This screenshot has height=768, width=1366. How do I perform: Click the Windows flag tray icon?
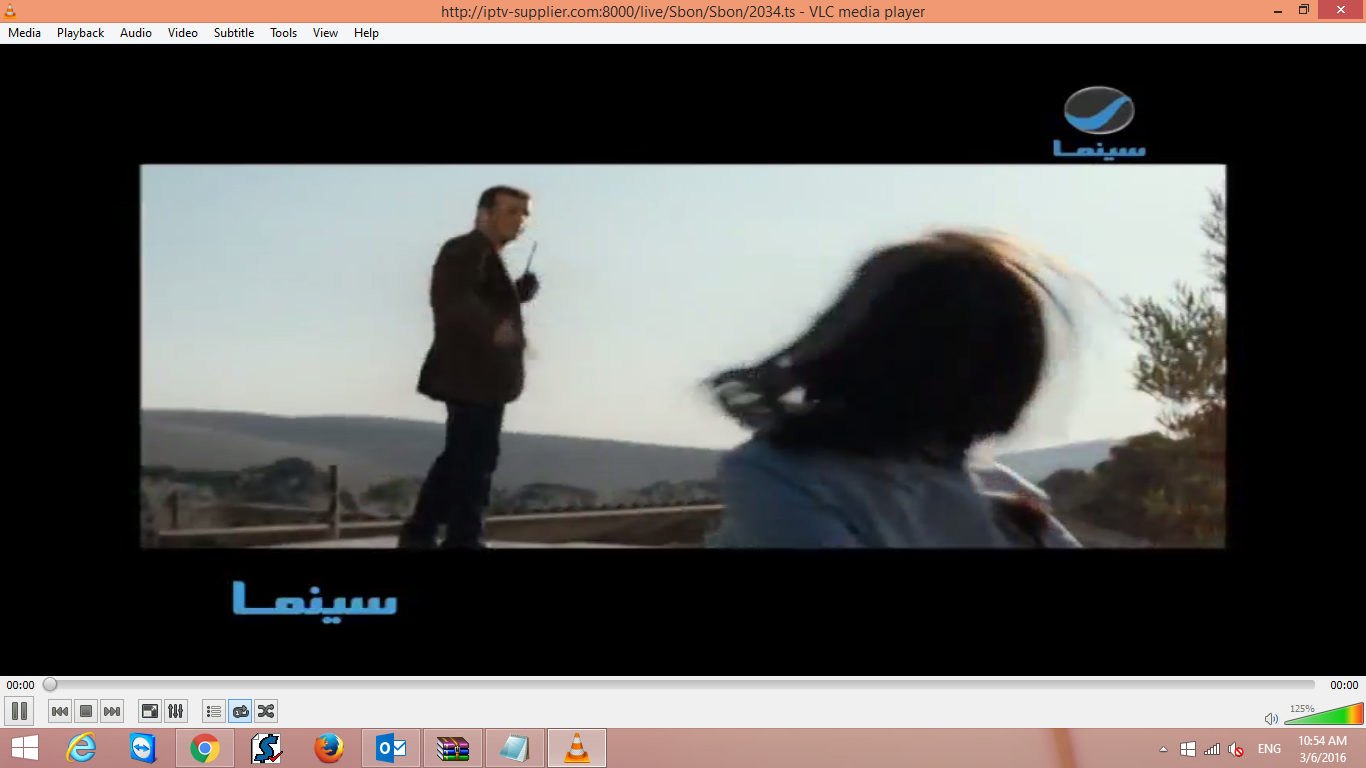tap(1188, 749)
